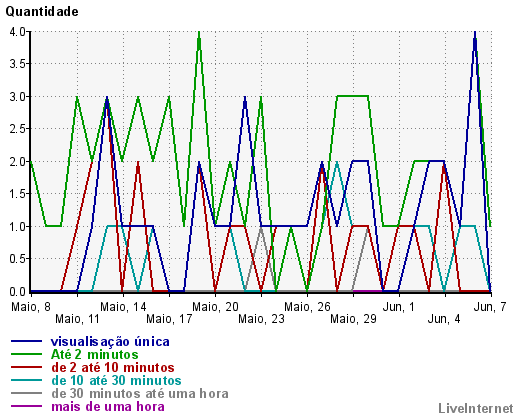Screen dimensions: 520x418
Task: Click the 'Maio, 20' date label
Action: 215,307
